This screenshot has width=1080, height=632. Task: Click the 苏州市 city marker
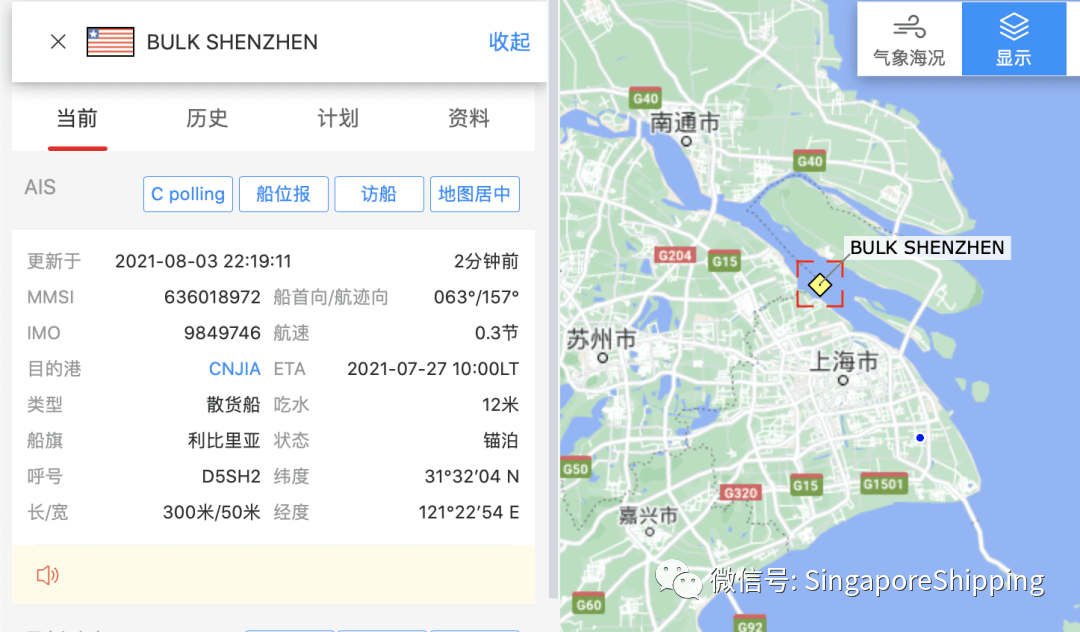tap(603, 357)
